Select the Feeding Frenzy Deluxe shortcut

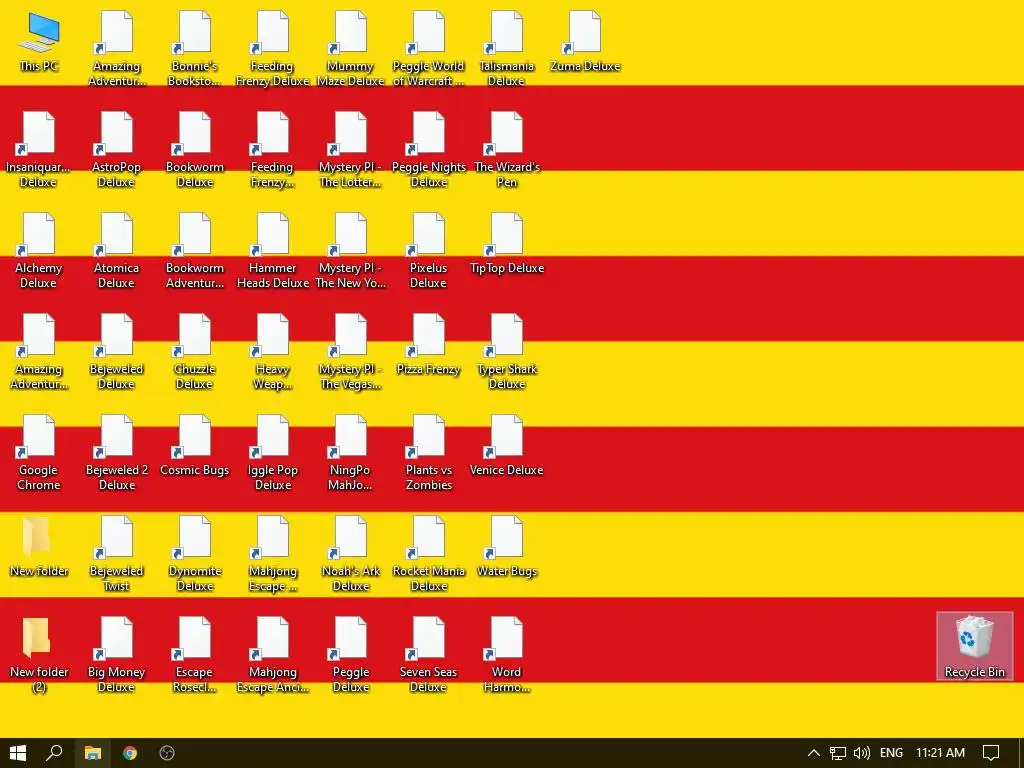[x=272, y=48]
